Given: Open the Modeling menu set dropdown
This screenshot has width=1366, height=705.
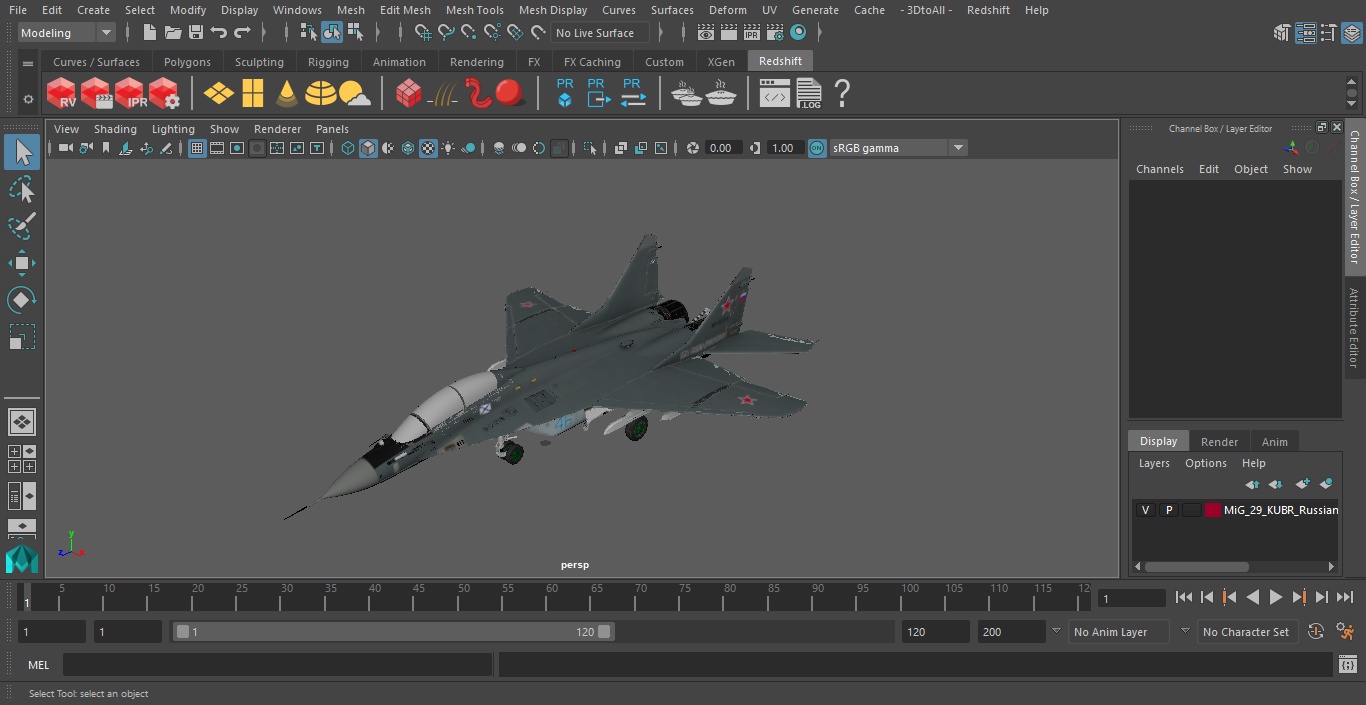Looking at the screenshot, I should pyautogui.click(x=67, y=33).
